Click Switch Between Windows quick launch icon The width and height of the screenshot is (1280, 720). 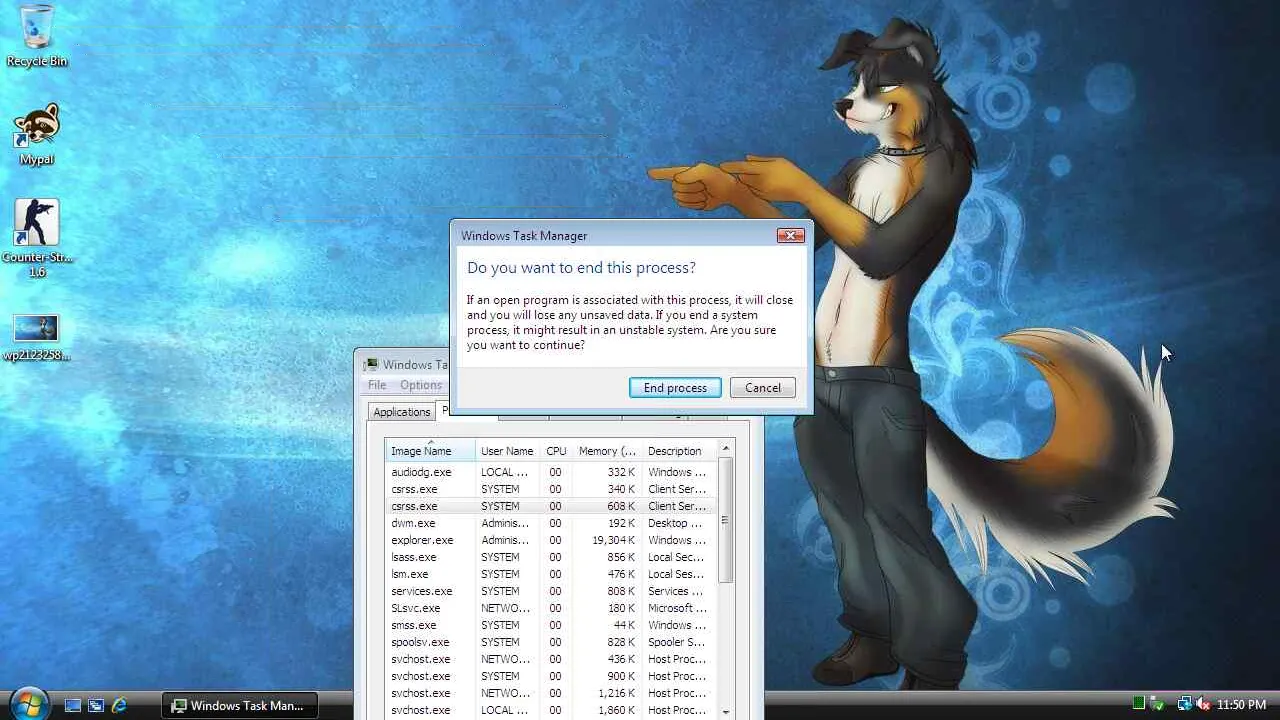click(96, 705)
